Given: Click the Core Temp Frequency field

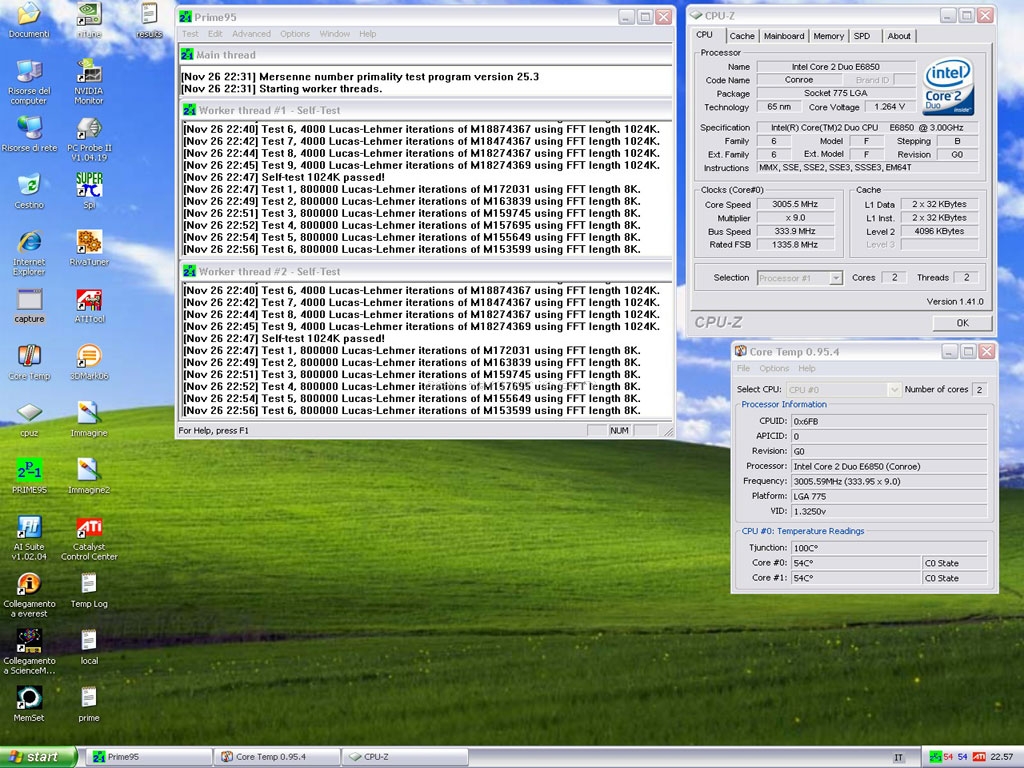Looking at the screenshot, I should [x=889, y=481].
